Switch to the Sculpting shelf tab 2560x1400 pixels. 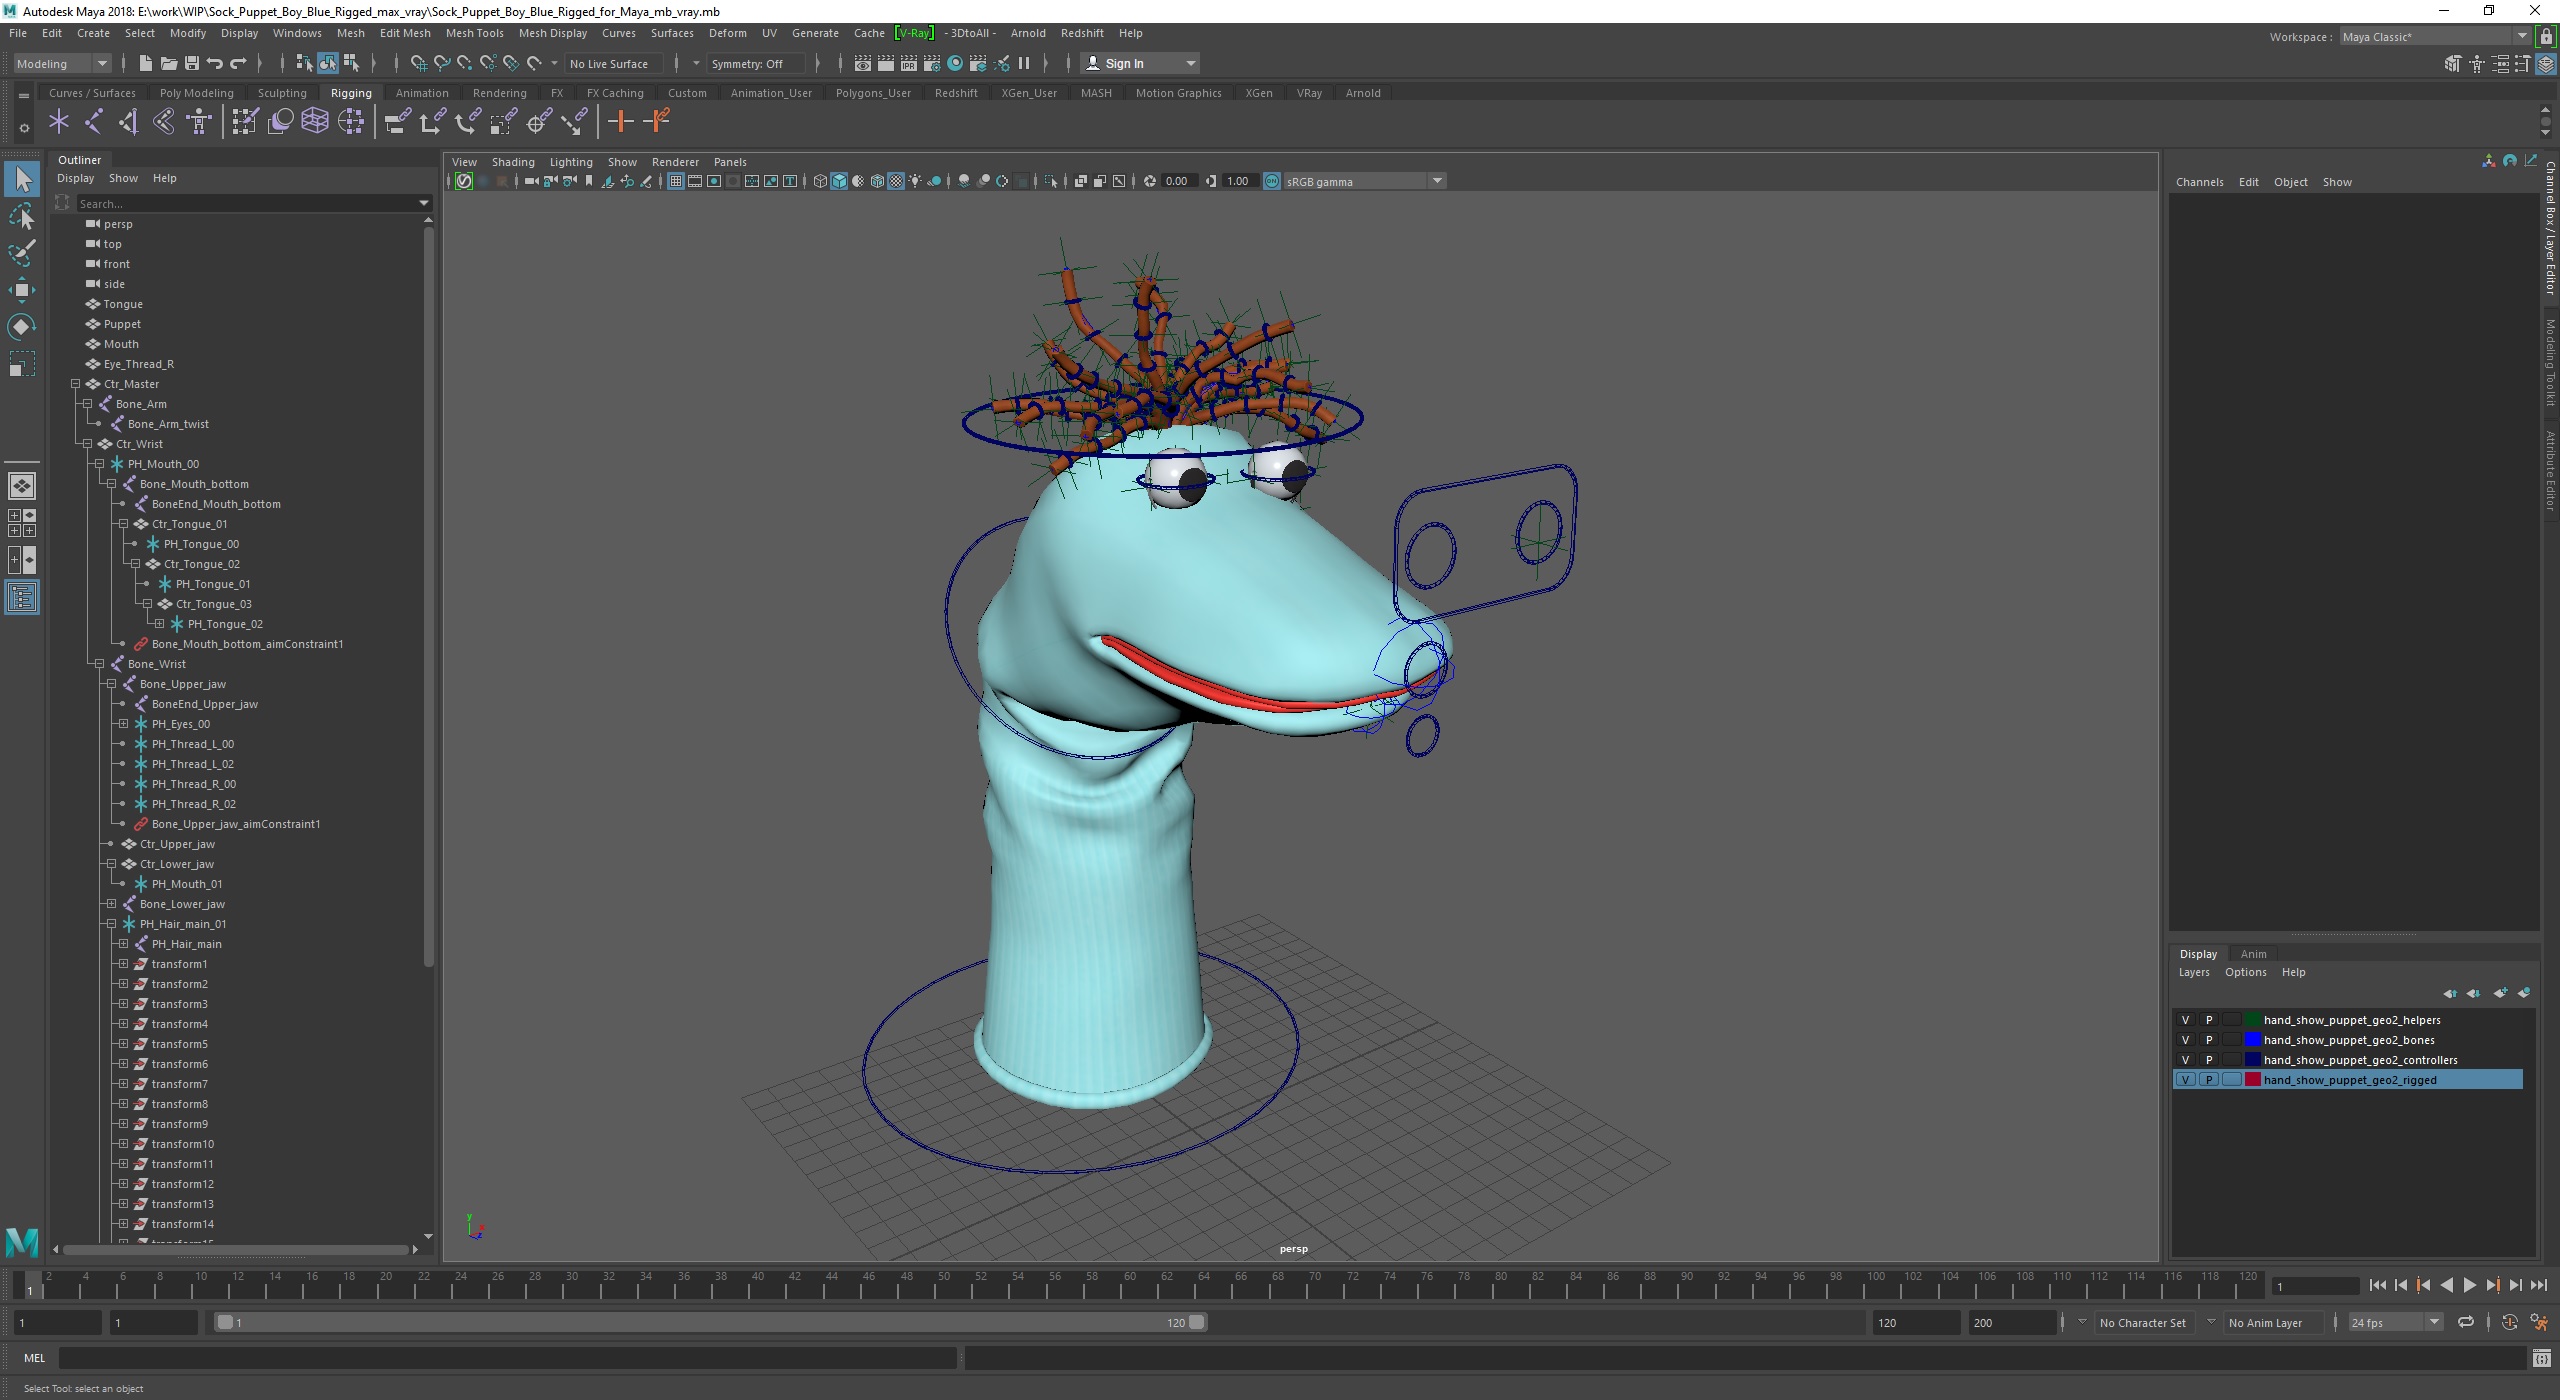click(282, 93)
